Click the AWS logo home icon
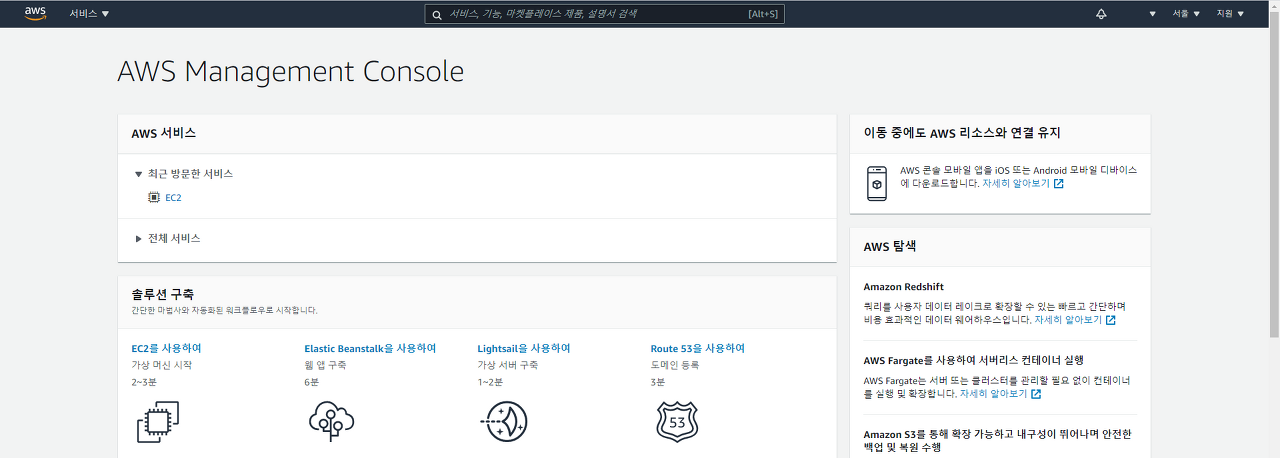Image resolution: width=1280 pixels, height=458 pixels. 35,13
